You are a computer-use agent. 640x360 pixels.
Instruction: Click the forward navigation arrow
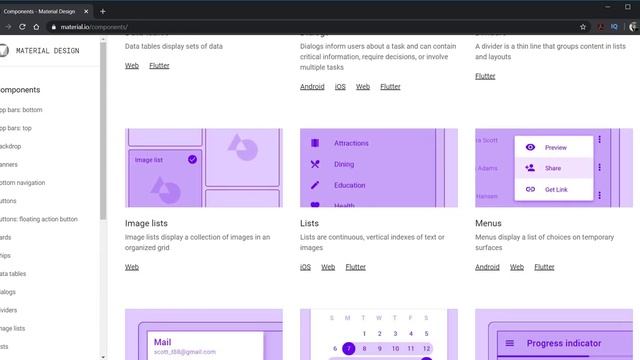coord(8,27)
